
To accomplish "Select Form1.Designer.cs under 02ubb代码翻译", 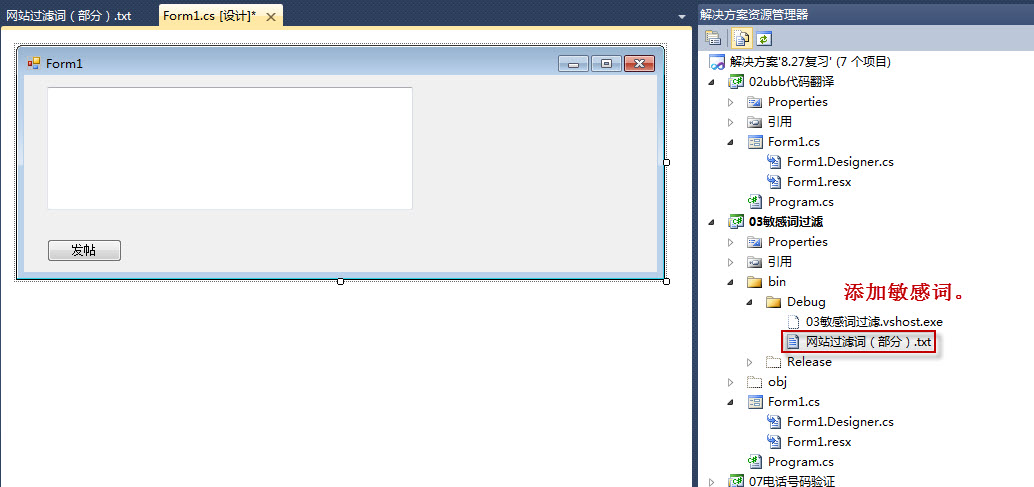I will [840, 161].
